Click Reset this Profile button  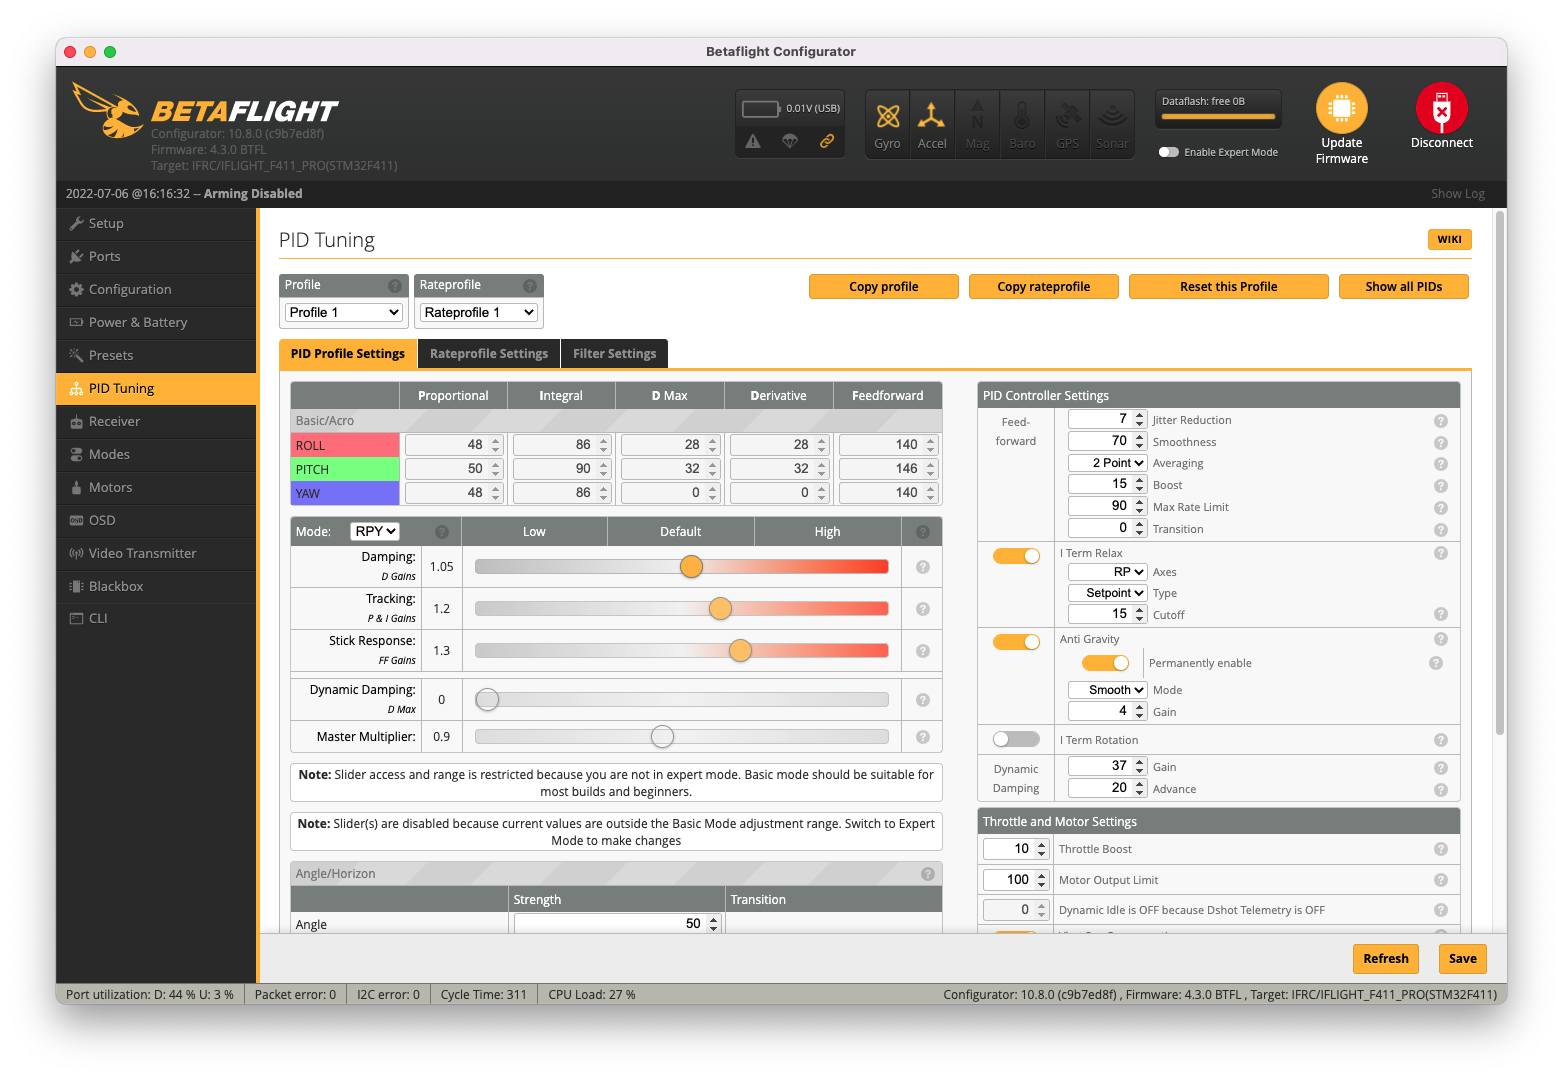(1229, 287)
